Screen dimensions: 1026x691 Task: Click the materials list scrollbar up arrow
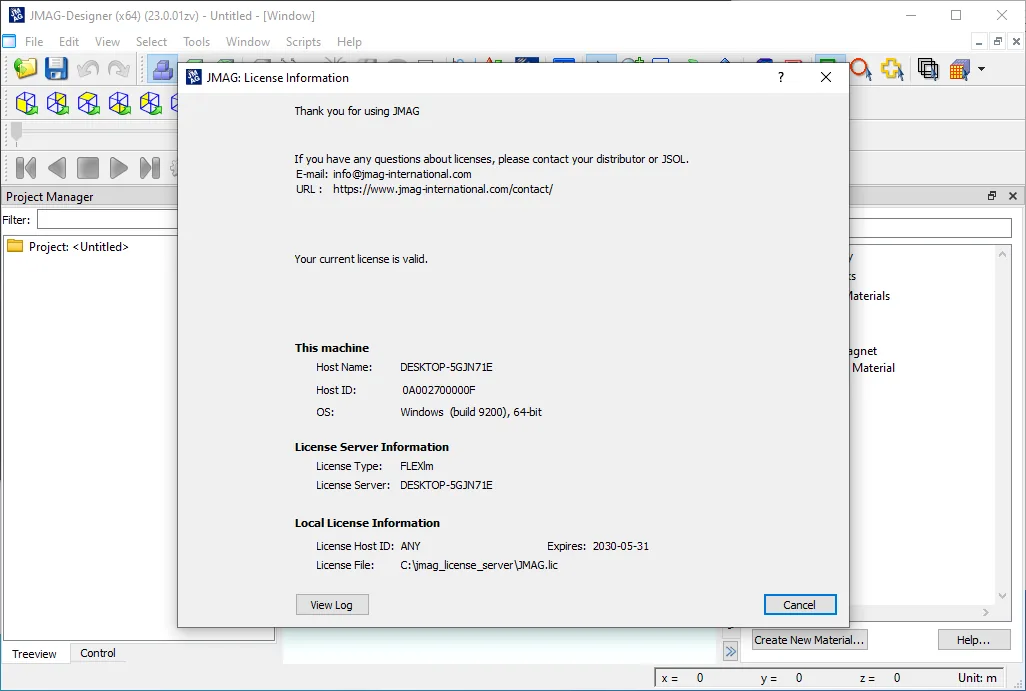pyautogui.click(x=1002, y=254)
